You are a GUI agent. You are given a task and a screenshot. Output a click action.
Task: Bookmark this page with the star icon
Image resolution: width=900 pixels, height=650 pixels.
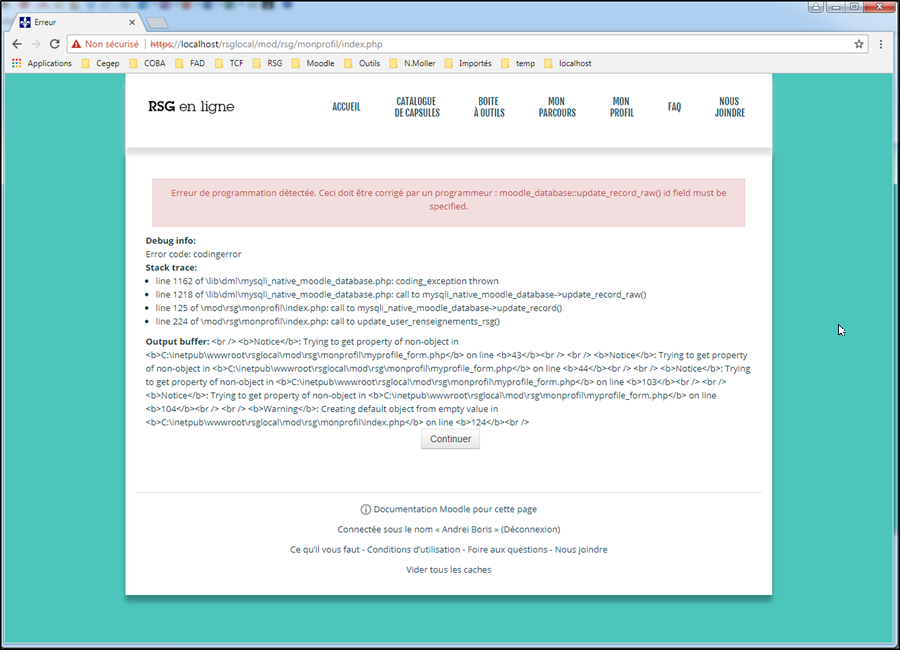point(858,44)
